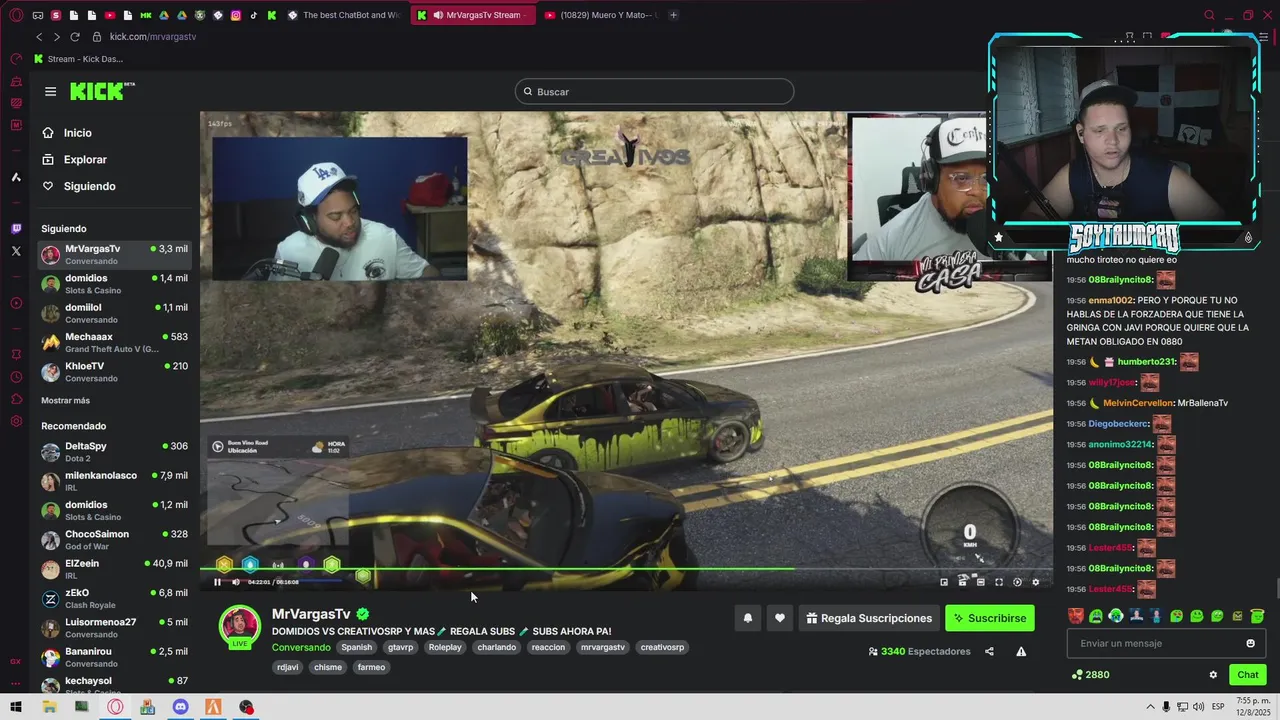Open the player's mini picture-in-picture mode
This screenshot has width=1280, height=720.
point(944,582)
